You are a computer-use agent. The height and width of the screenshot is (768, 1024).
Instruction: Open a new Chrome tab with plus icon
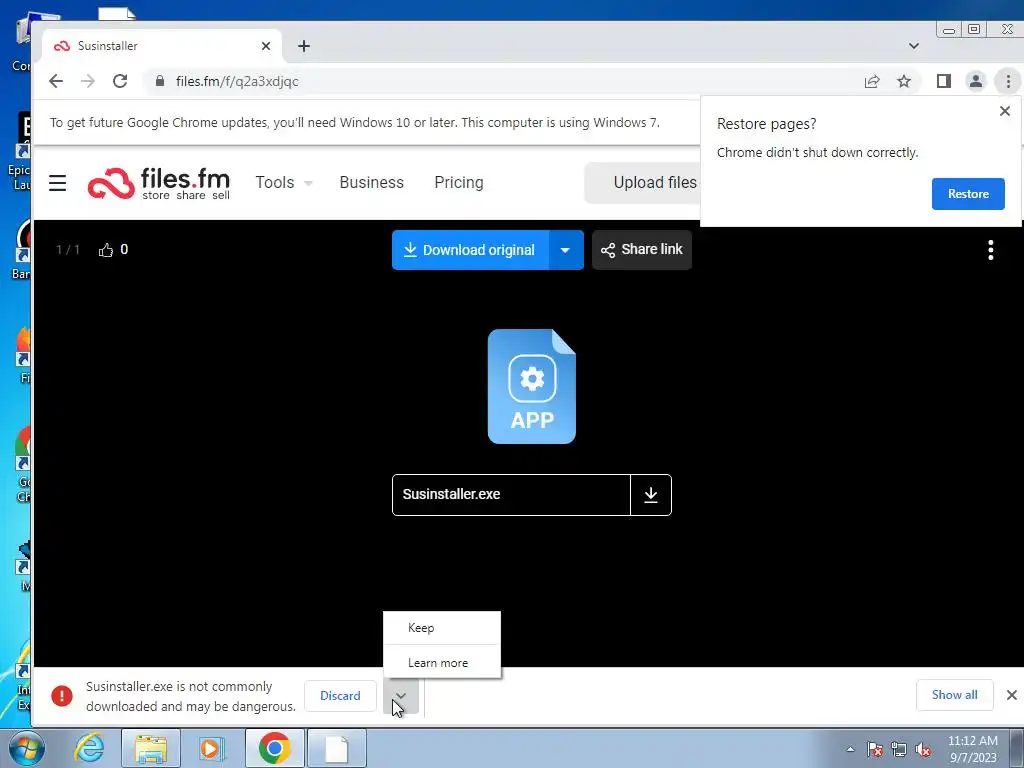pyautogui.click(x=304, y=46)
